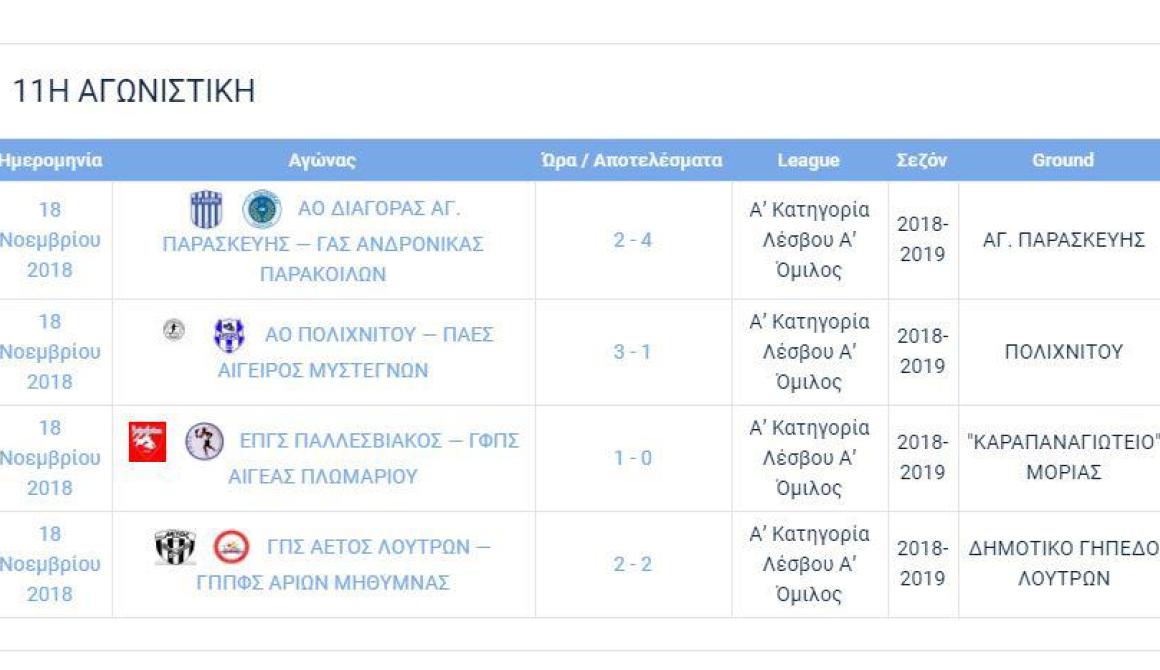1160x670 pixels.
Task: Click the first row date 18 Νοεμβρίου 2018
Action: (50, 240)
